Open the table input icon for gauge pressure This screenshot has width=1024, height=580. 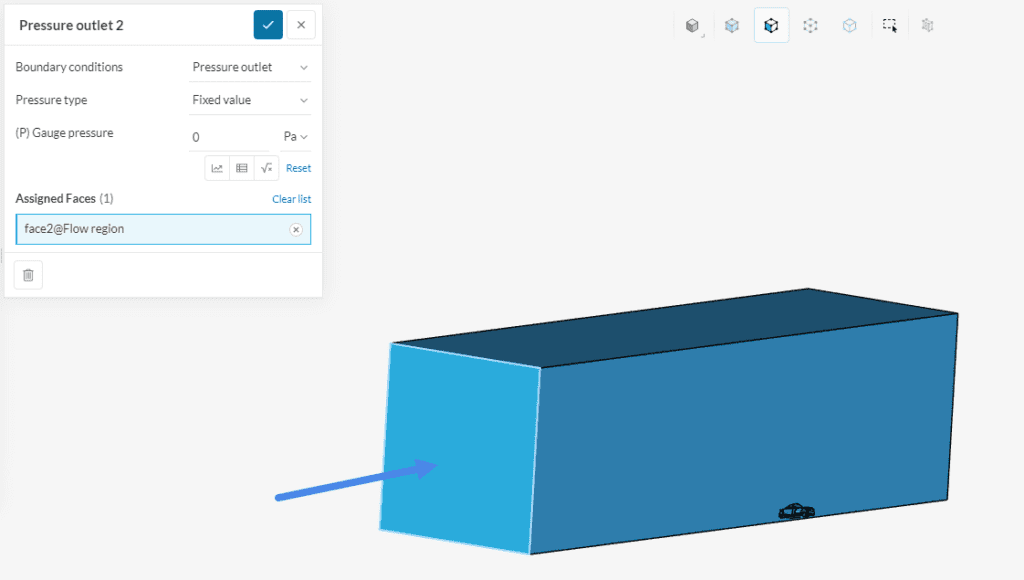click(241, 168)
